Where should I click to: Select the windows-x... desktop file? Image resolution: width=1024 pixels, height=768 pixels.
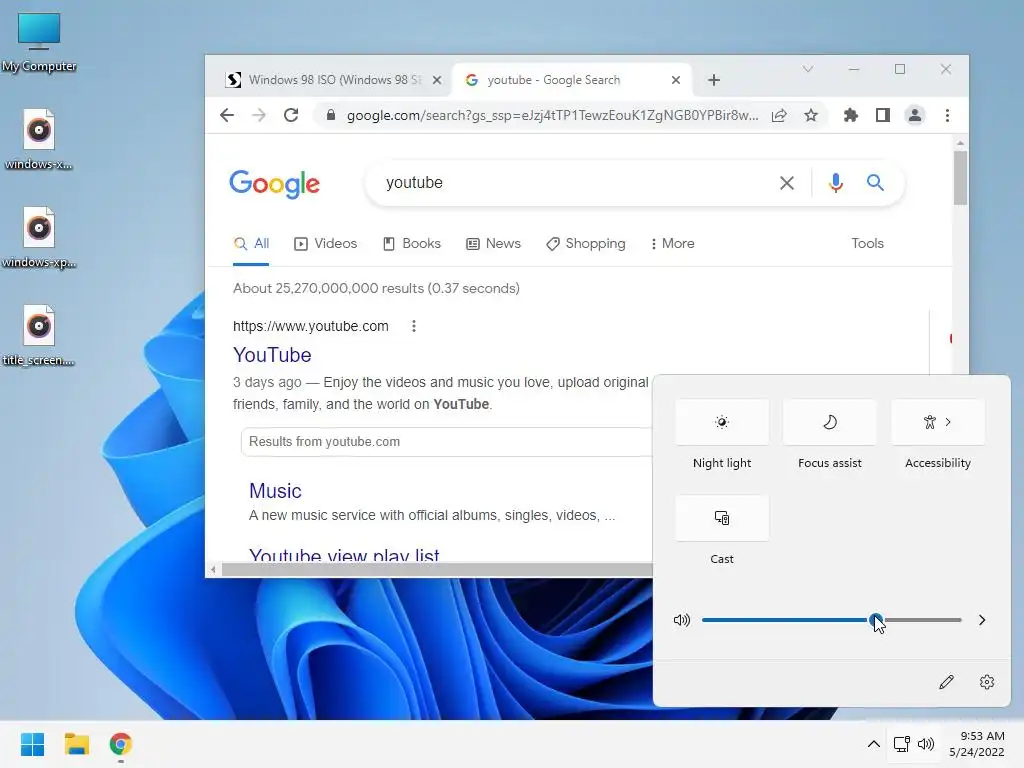pyautogui.click(x=39, y=140)
